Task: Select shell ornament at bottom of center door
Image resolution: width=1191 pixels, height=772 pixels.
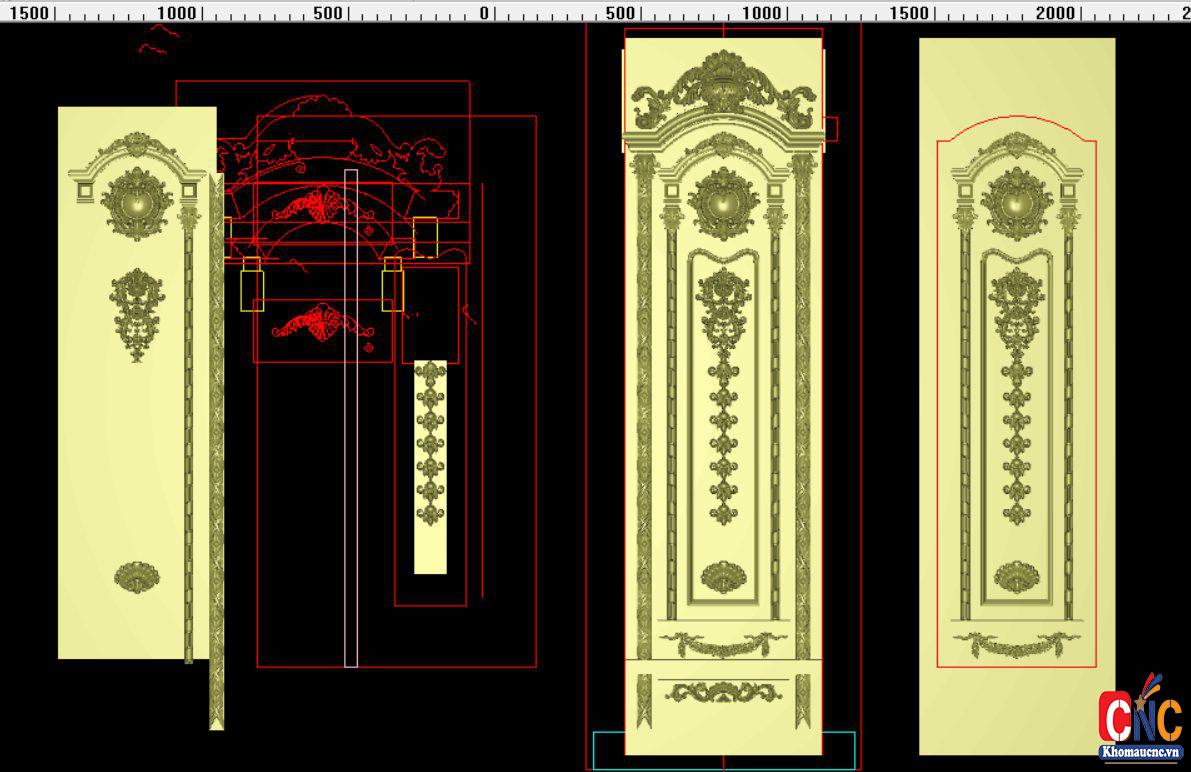Action: (723, 577)
